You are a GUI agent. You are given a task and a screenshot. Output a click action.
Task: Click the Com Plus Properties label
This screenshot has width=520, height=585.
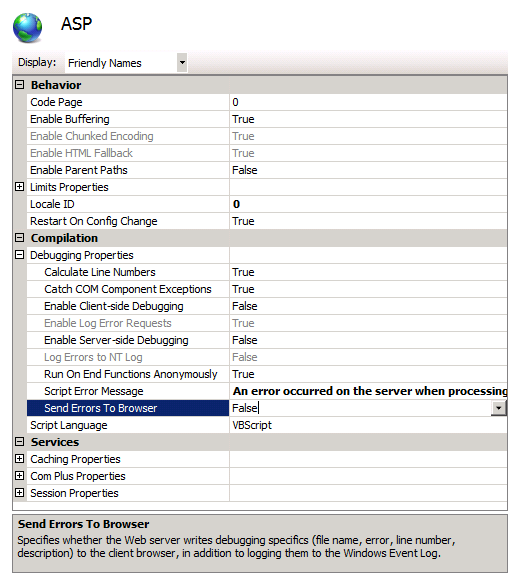(78, 476)
